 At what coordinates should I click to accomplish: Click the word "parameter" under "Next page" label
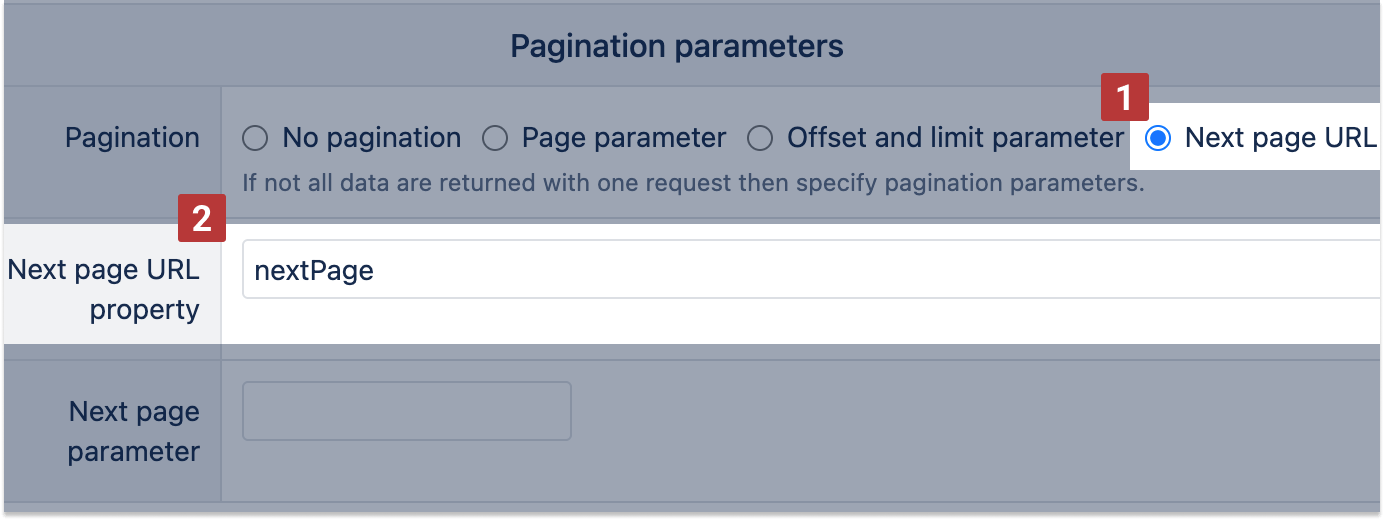(134, 451)
